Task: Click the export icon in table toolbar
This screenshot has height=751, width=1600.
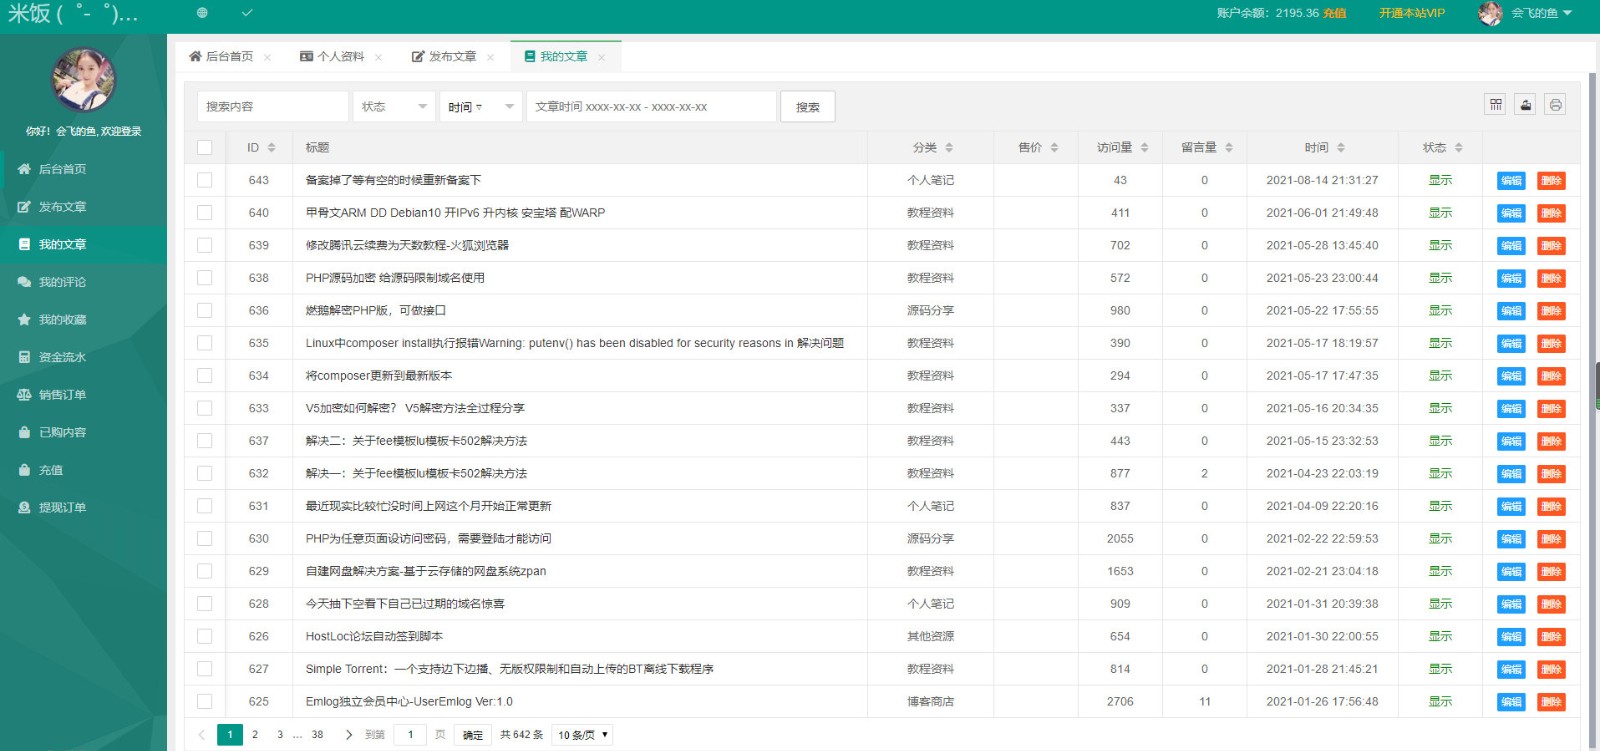Action: point(1525,105)
